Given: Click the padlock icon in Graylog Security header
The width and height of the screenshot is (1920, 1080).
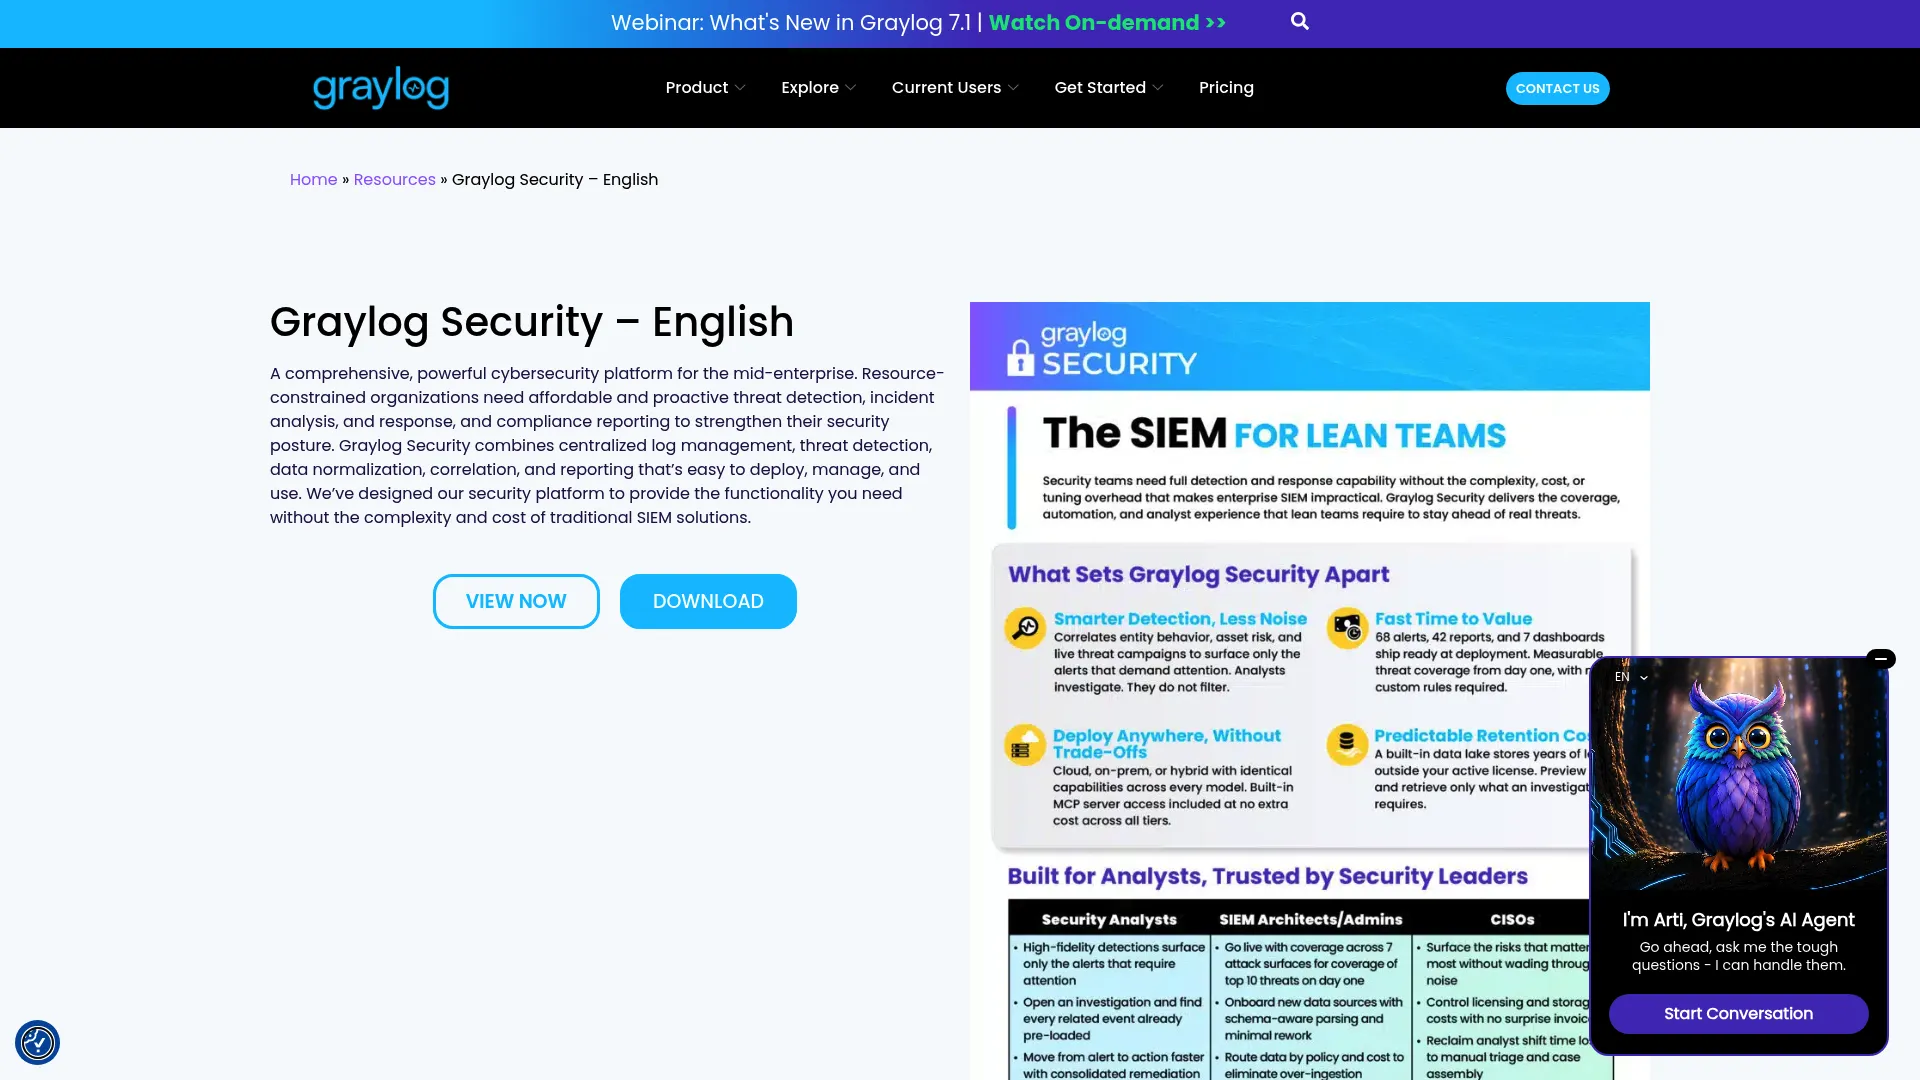Looking at the screenshot, I should point(1020,357).
